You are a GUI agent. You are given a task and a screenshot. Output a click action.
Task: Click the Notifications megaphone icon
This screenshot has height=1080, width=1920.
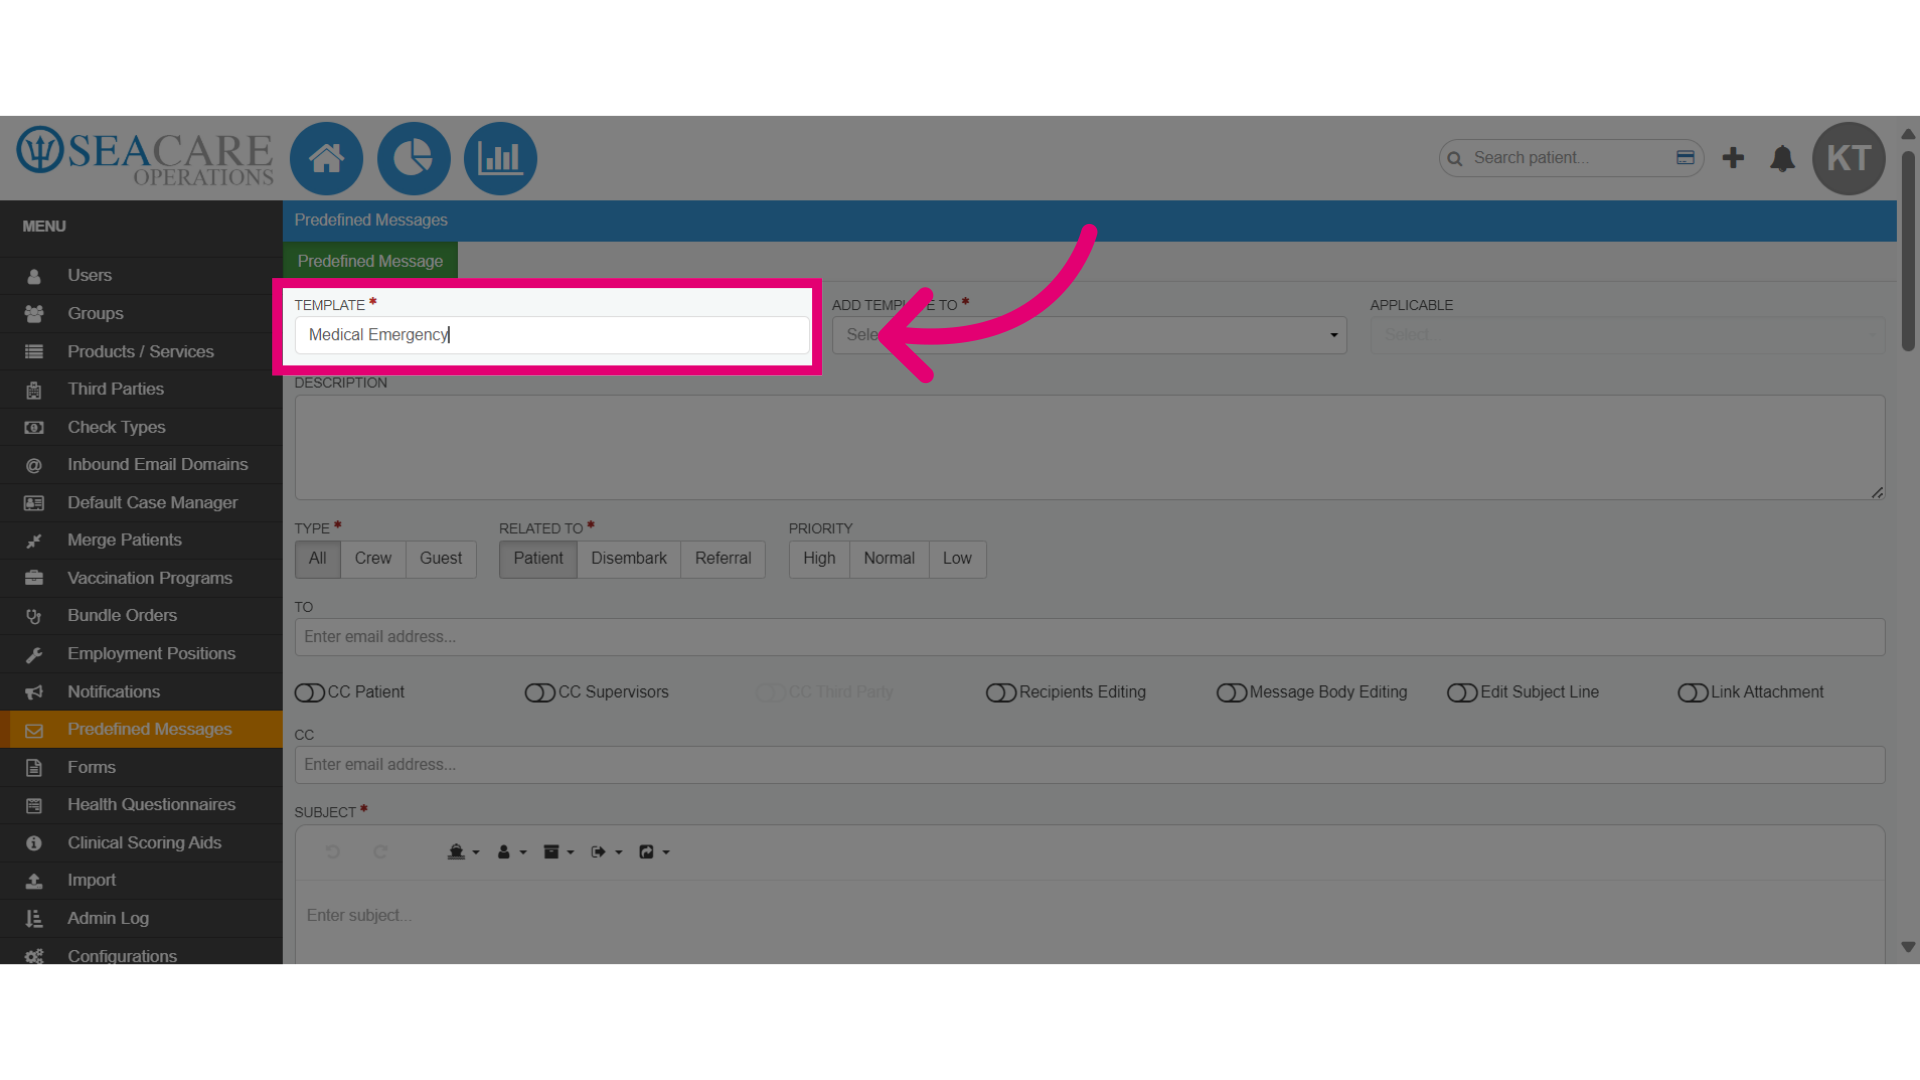pyautogui.click(x=34, y=693)
